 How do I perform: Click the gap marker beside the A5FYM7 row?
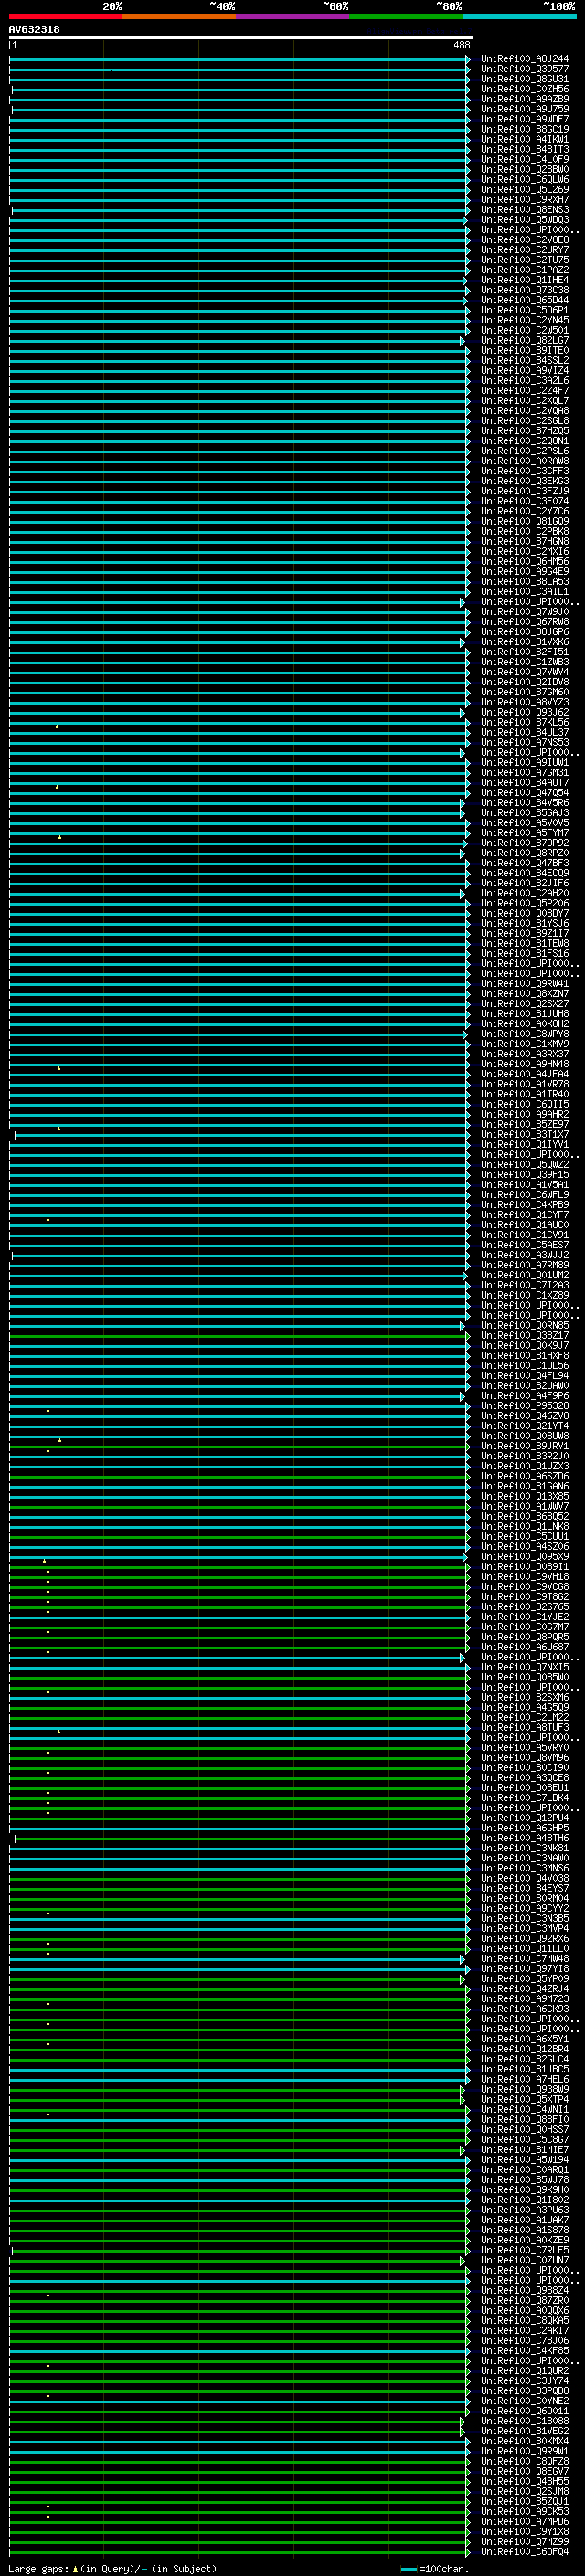pos(59,836)
